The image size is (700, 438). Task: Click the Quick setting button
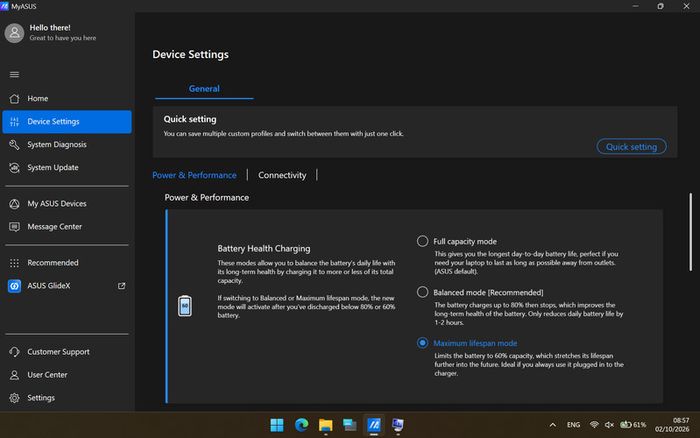pos(631,146)
